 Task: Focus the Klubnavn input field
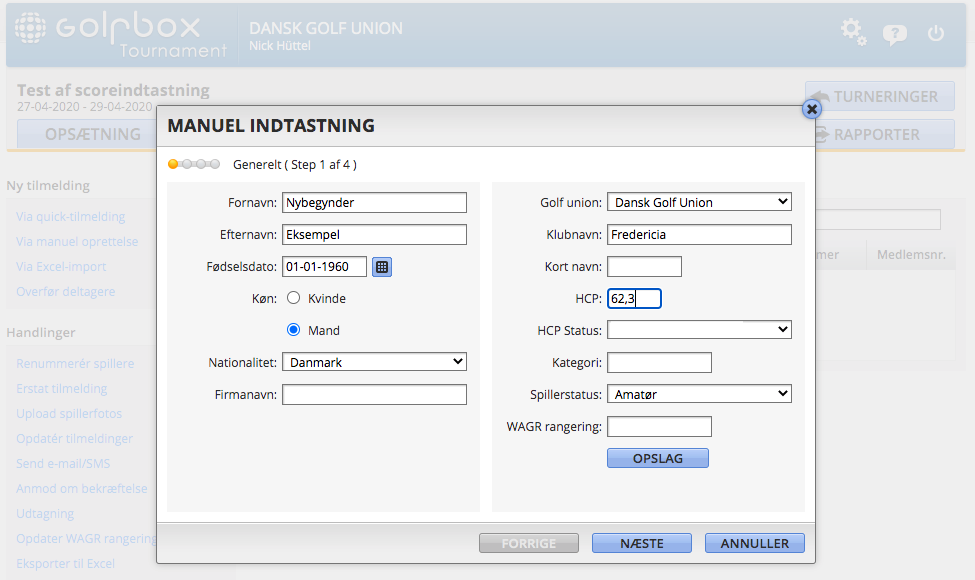click(699, 235)
